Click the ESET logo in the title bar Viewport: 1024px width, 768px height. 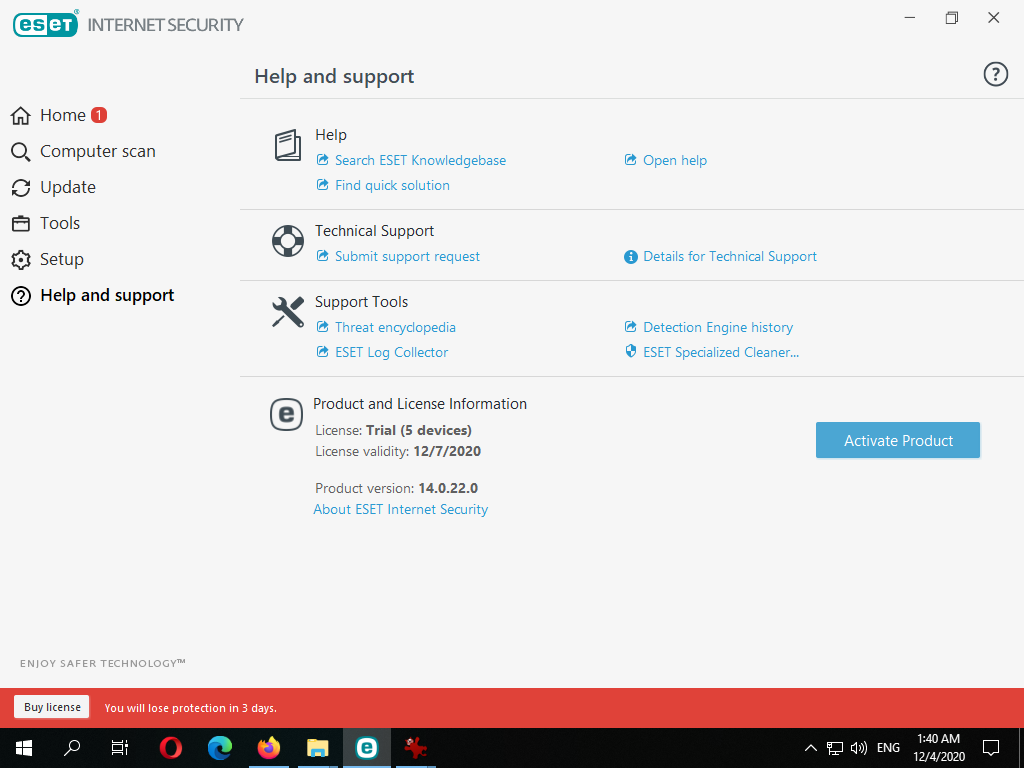pos(46,24)
